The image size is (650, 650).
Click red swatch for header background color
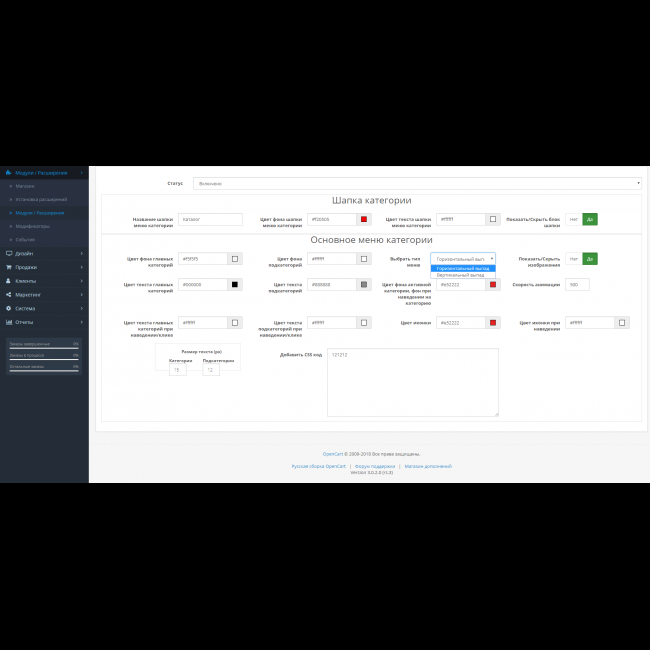point(364,219)
